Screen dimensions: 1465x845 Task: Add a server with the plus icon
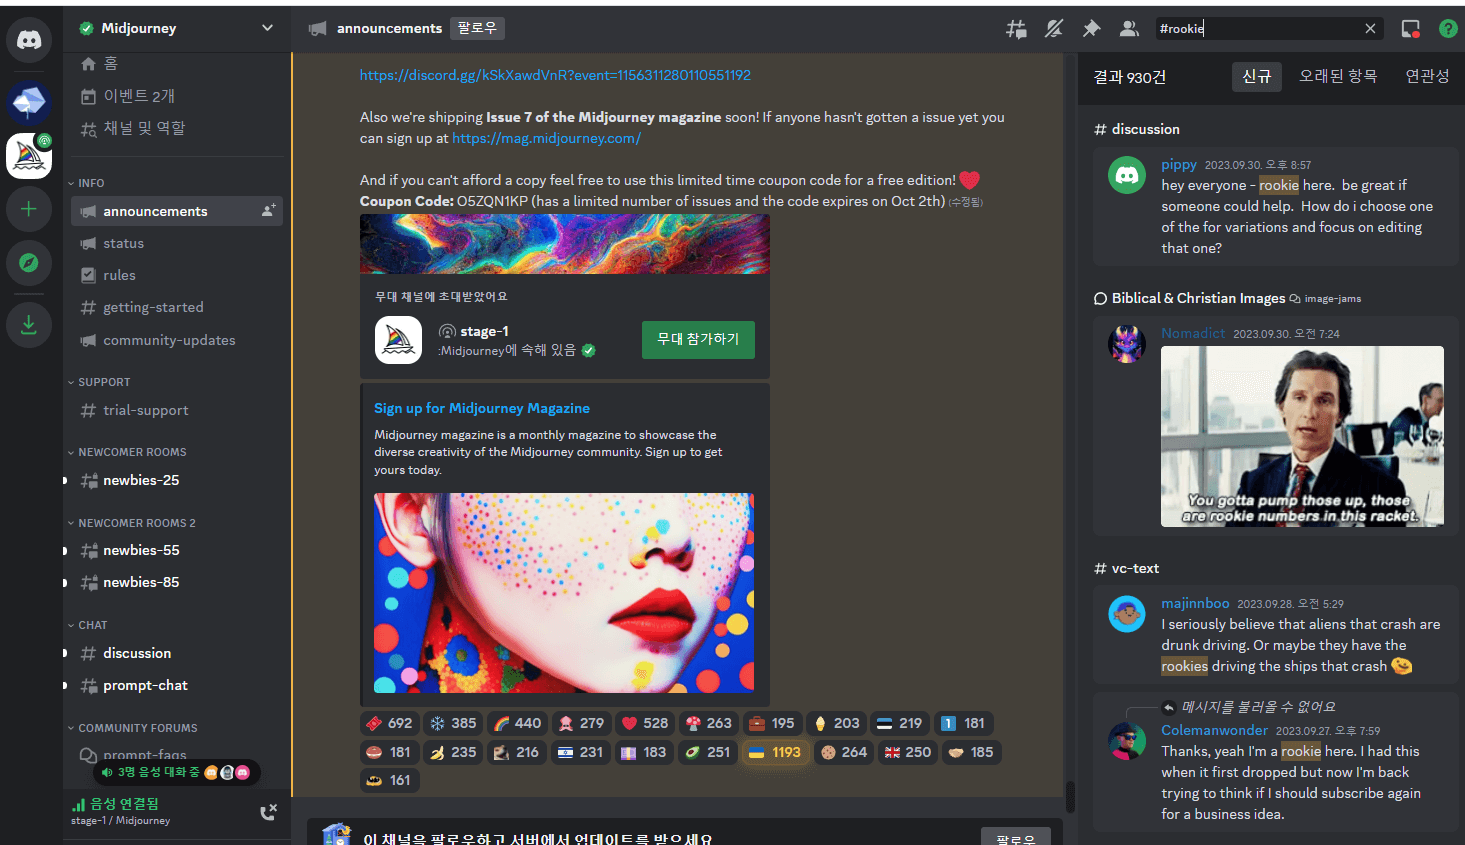[29, 209]
